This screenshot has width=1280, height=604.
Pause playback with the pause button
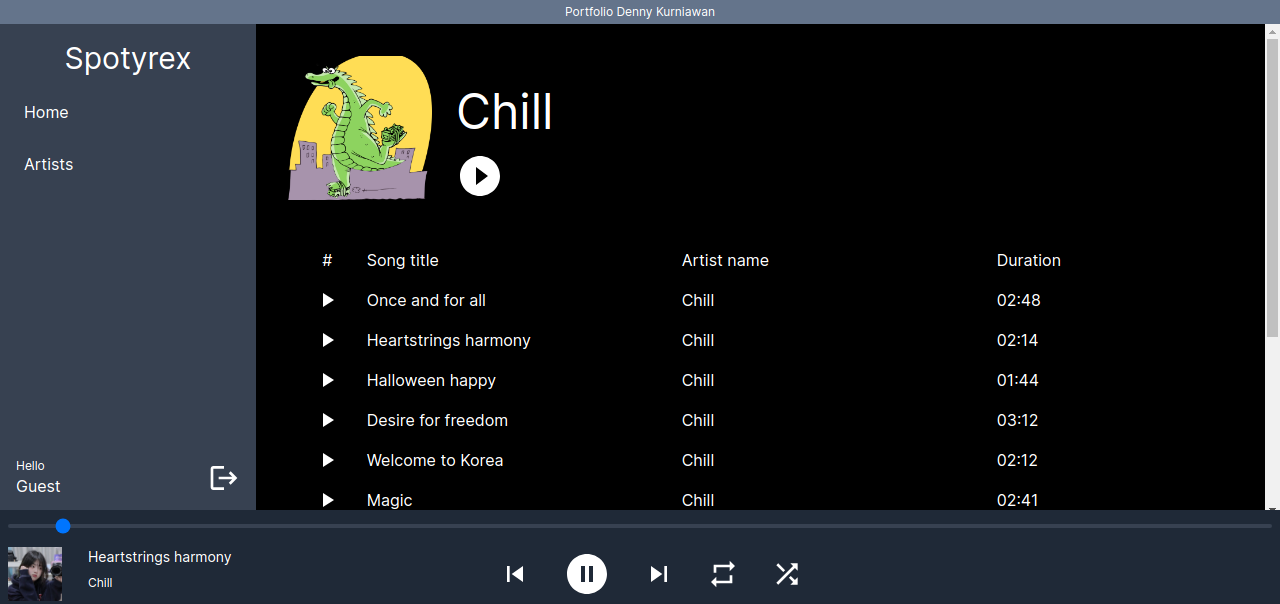(587, 574)
